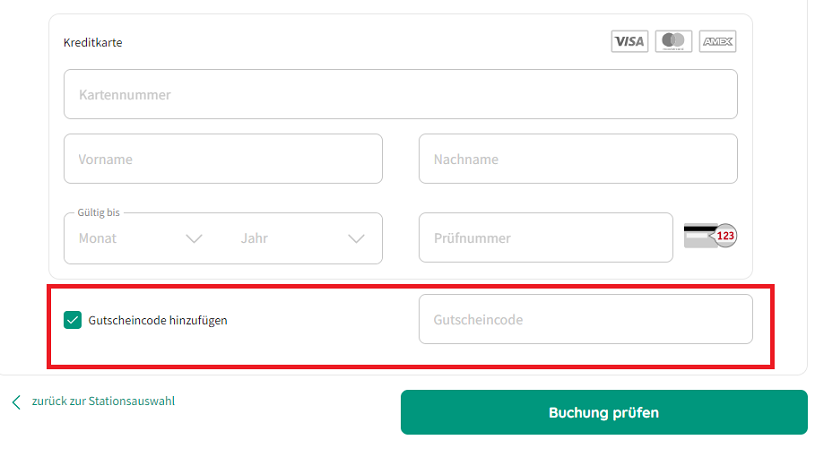The width and height of the screenshot is (815, 466).
Task: Click the chevron arrow beside Jahr
Action: click(x=356, y=239)
